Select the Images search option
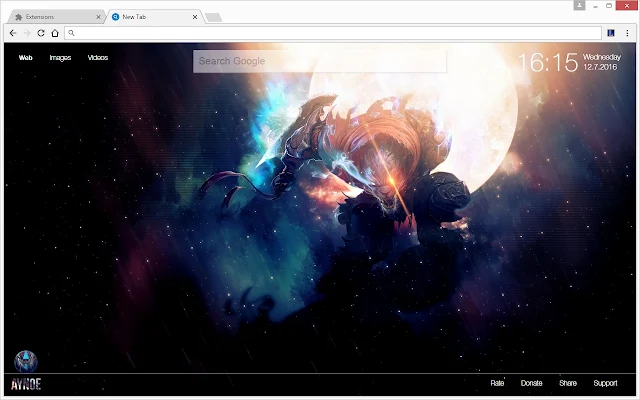 pos(60,58)
